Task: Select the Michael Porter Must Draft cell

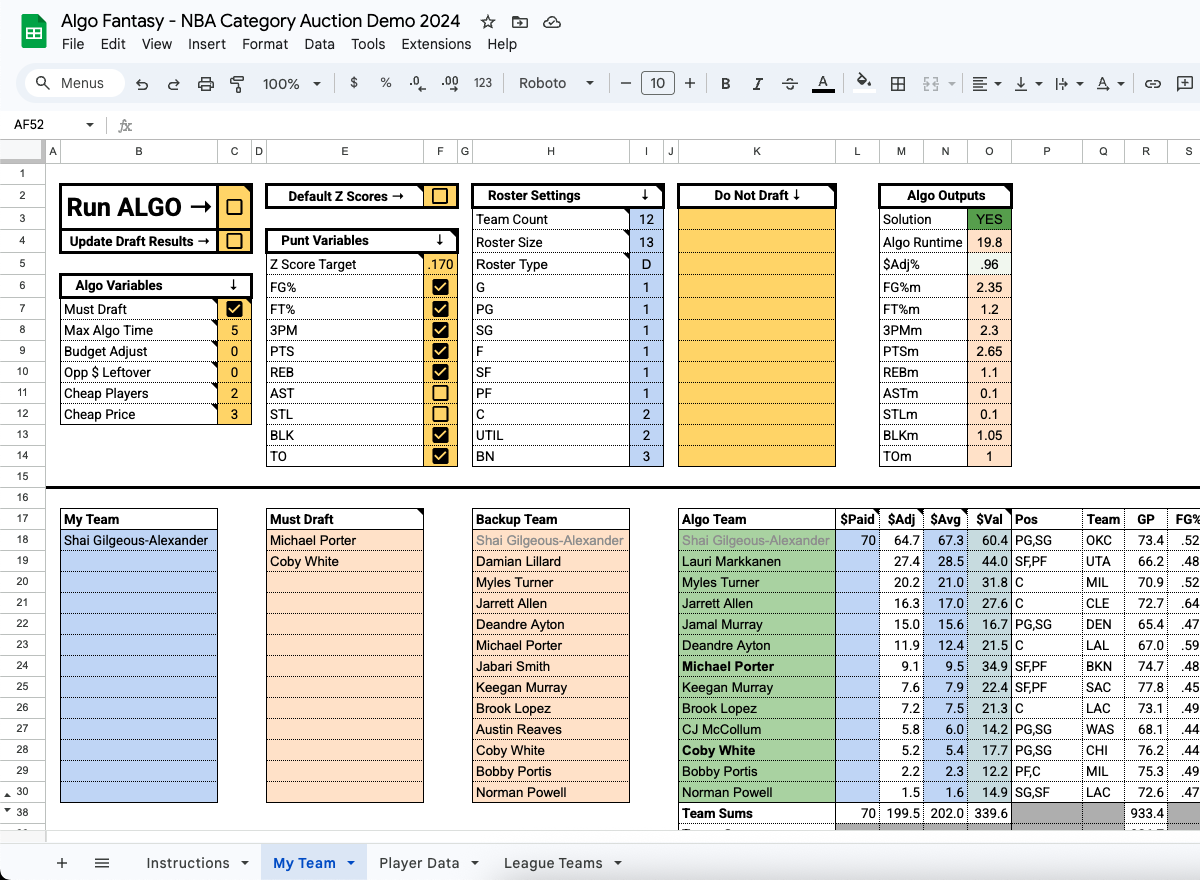Action: (x=345, y=540)
